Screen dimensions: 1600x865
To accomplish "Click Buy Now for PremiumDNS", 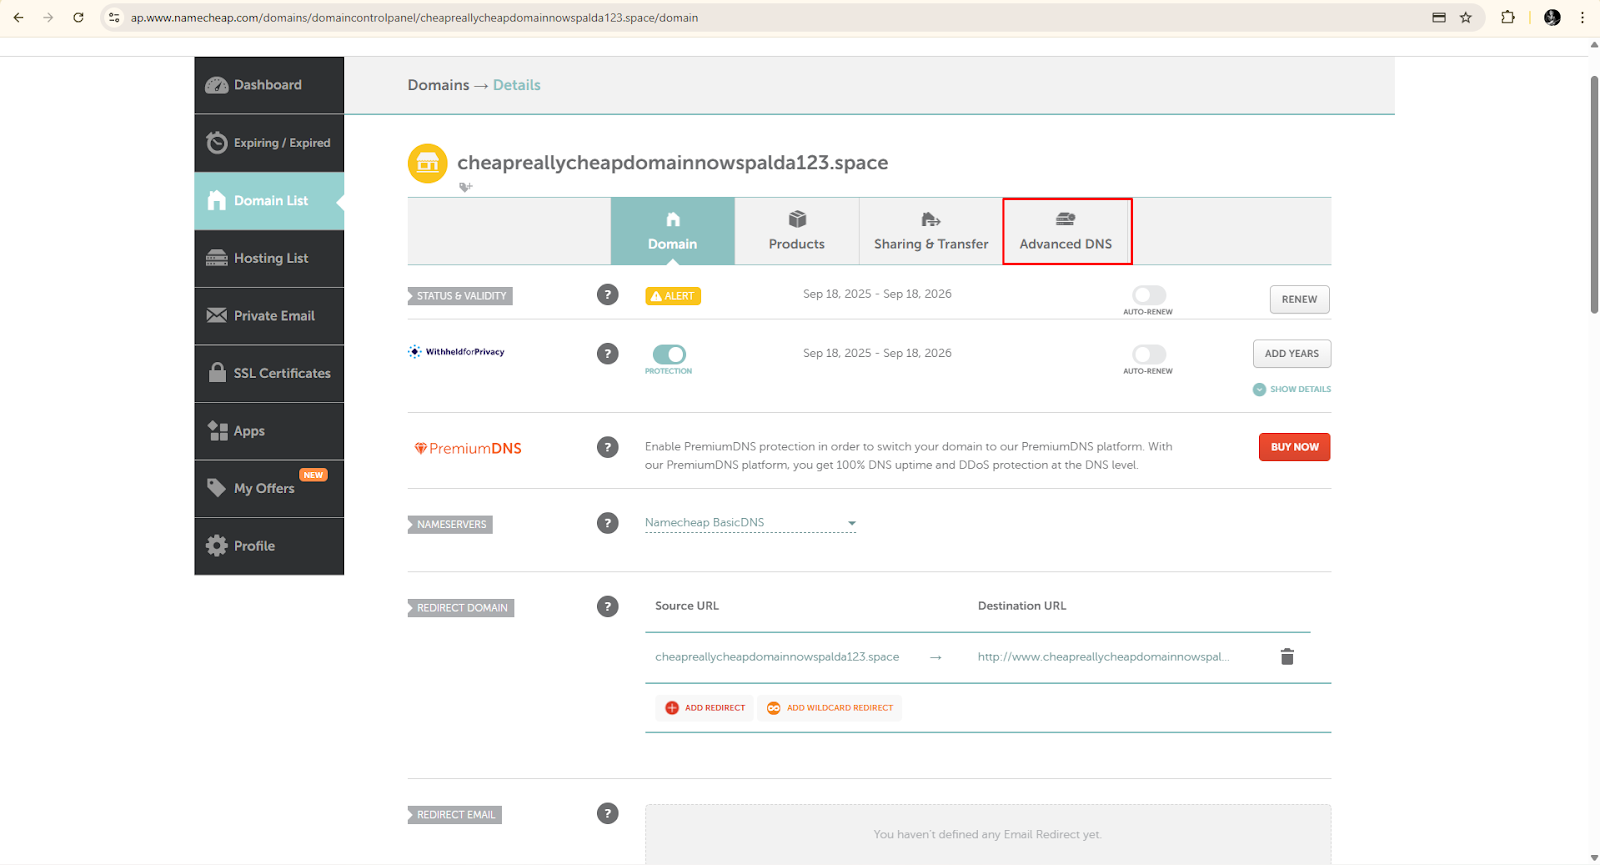I will coord(1294,447).
